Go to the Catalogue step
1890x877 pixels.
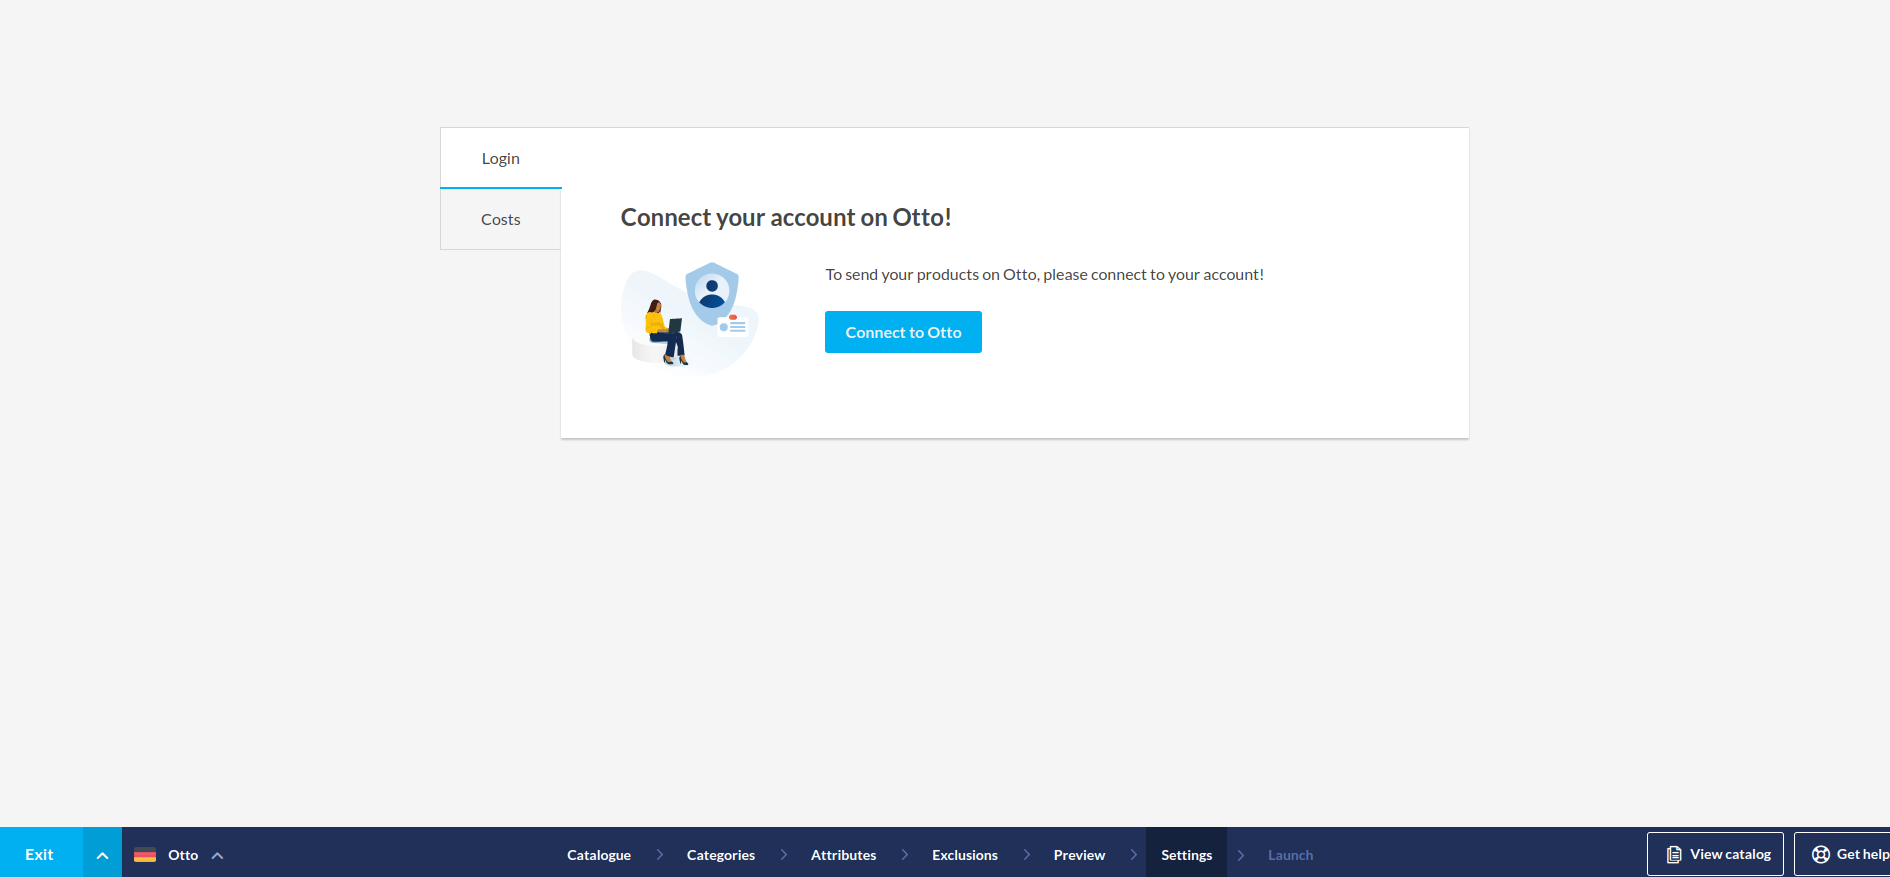[598, 855]
